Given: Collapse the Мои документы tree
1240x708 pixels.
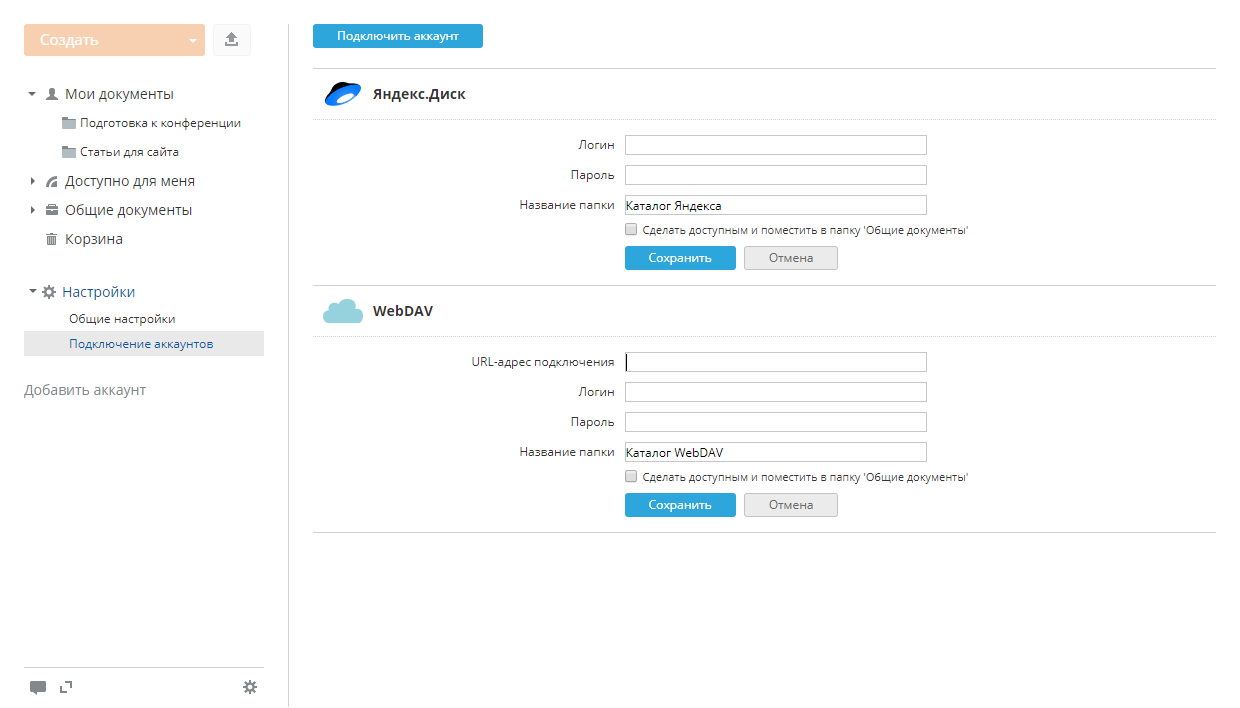Looking at the screenshot, I should click(32, 94).
